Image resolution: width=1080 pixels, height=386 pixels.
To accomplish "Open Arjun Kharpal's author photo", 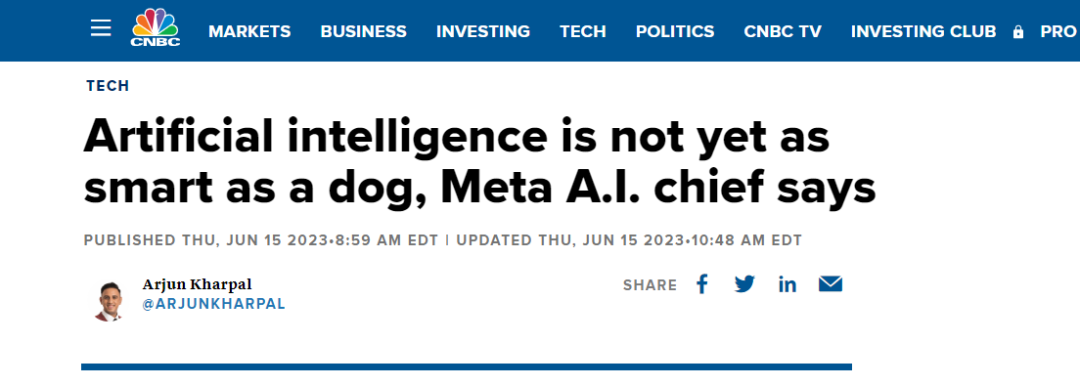I will pos(108,301).
